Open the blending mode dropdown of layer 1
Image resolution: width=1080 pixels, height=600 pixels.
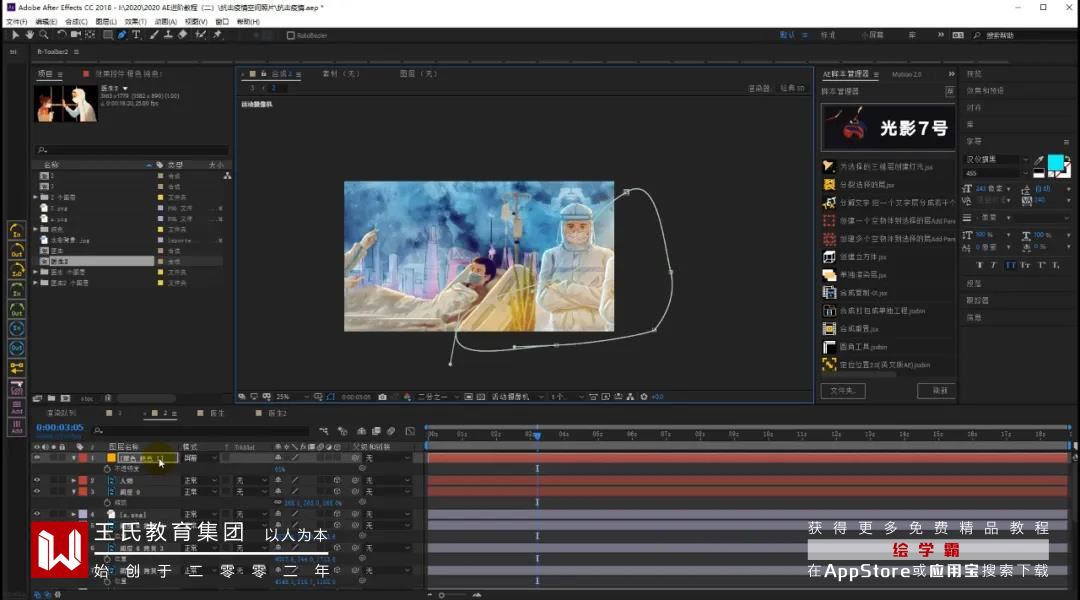click(200, 457)
